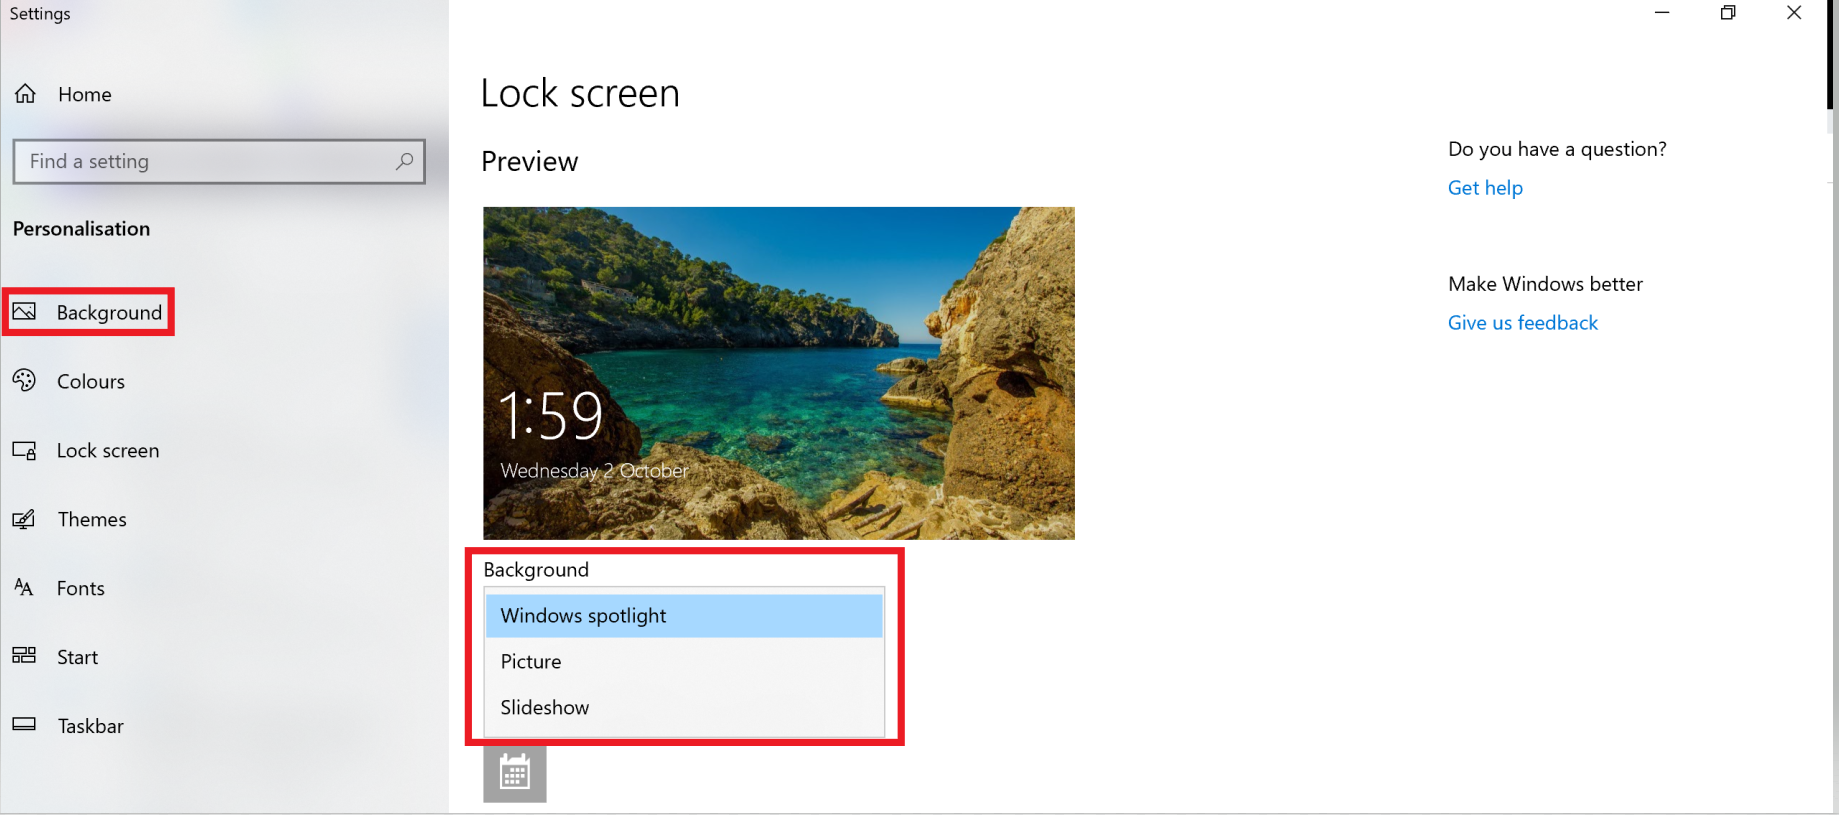Open the Background settings section
Viewport: 1839px width, 815px height.
click(109, 313)
